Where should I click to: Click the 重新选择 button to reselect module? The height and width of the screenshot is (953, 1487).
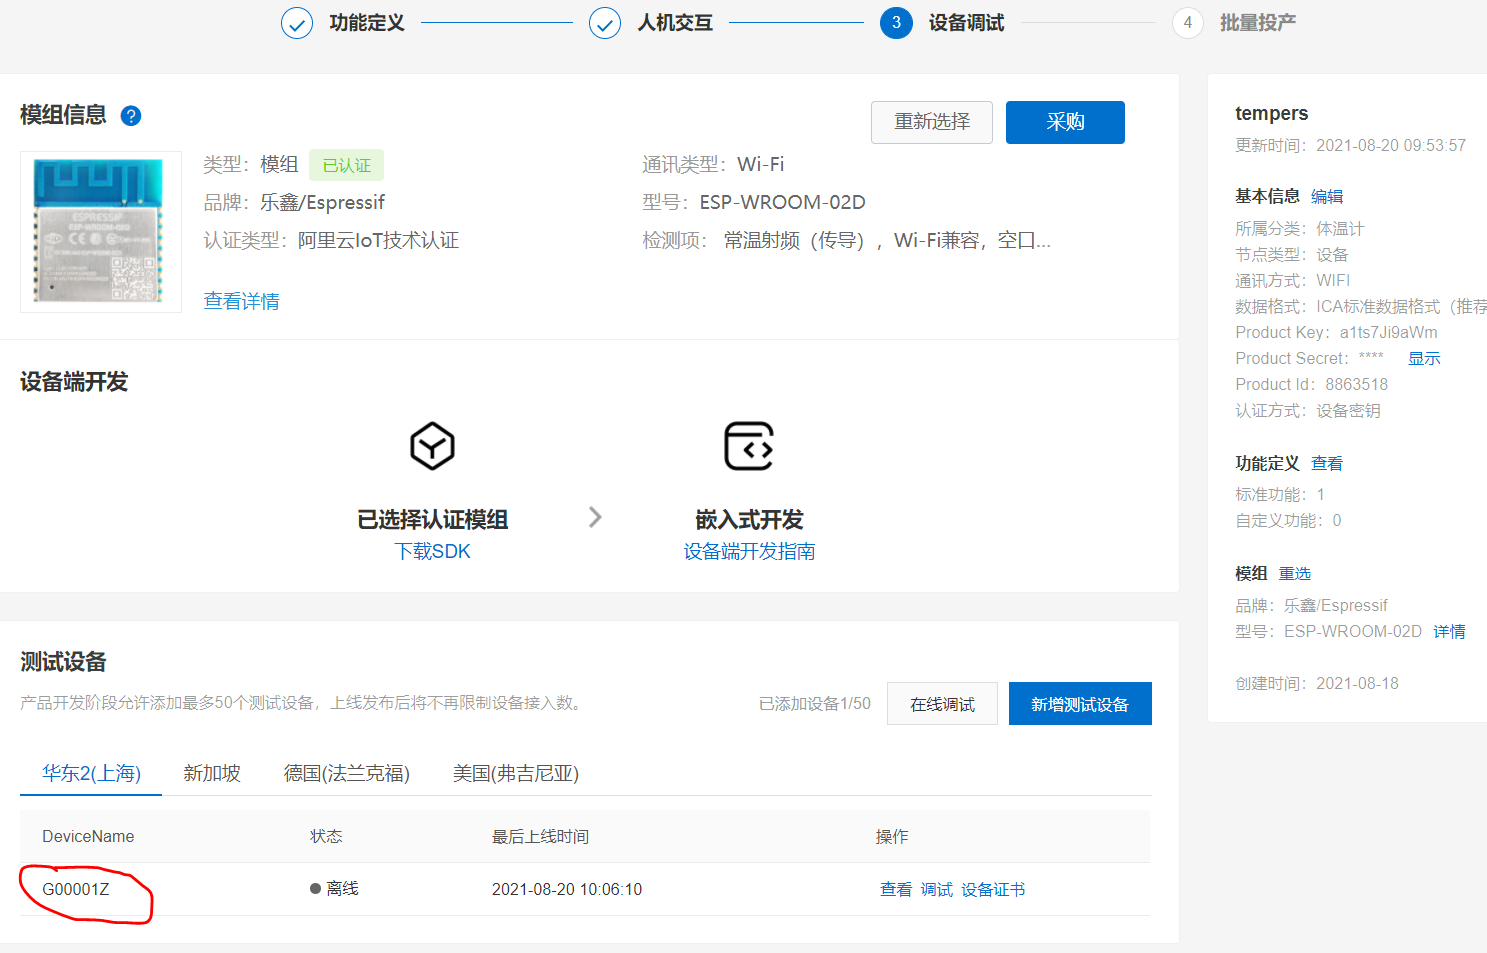tap(931, 122)
